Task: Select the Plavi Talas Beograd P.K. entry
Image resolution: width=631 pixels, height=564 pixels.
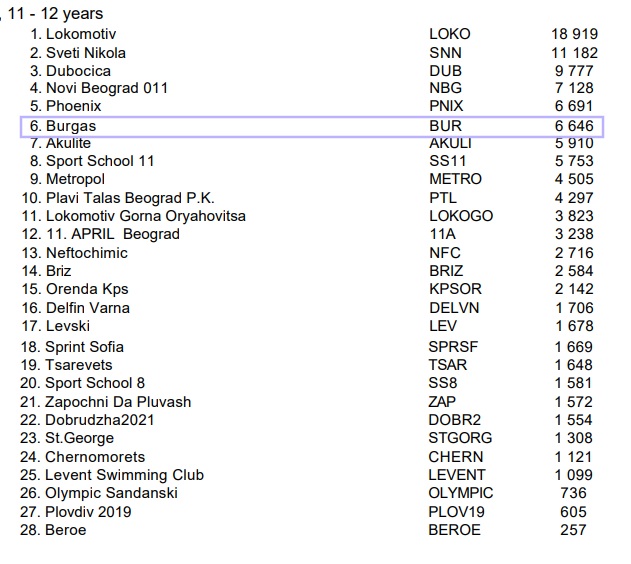Action: (x=130, y=198)
